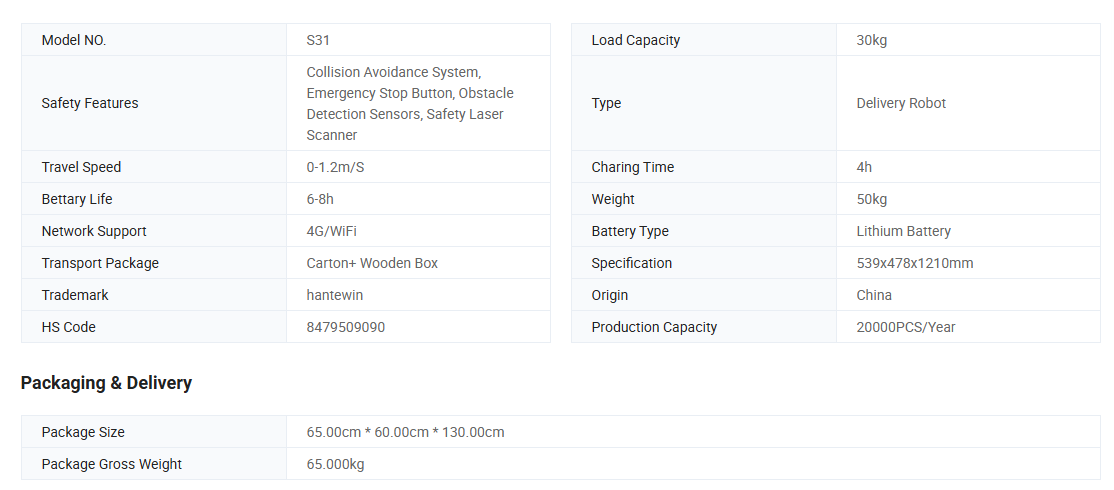Select the hantewin trademark text
1114x490 pixels.
(334, 295)
